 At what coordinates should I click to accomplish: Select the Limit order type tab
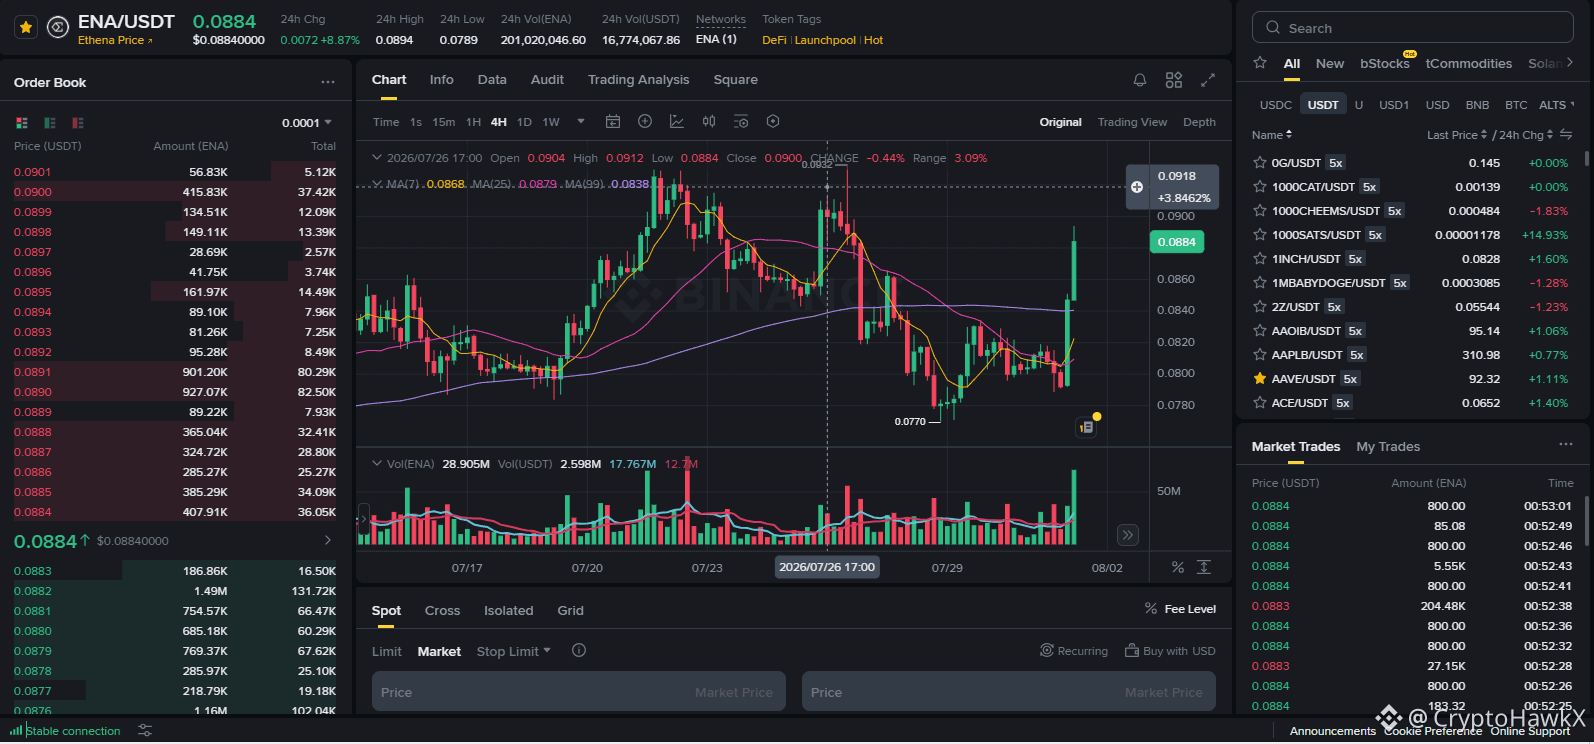[387, 651]
